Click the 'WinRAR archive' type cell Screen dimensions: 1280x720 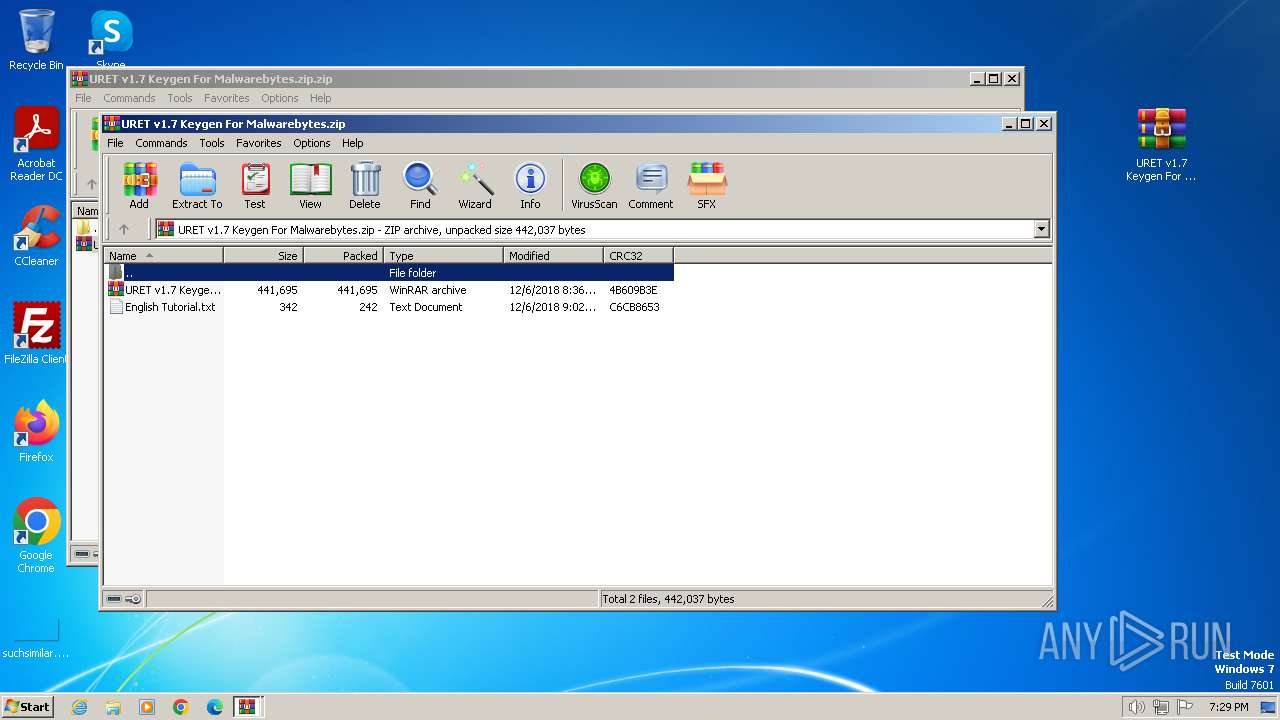click(x=428, y=290)
